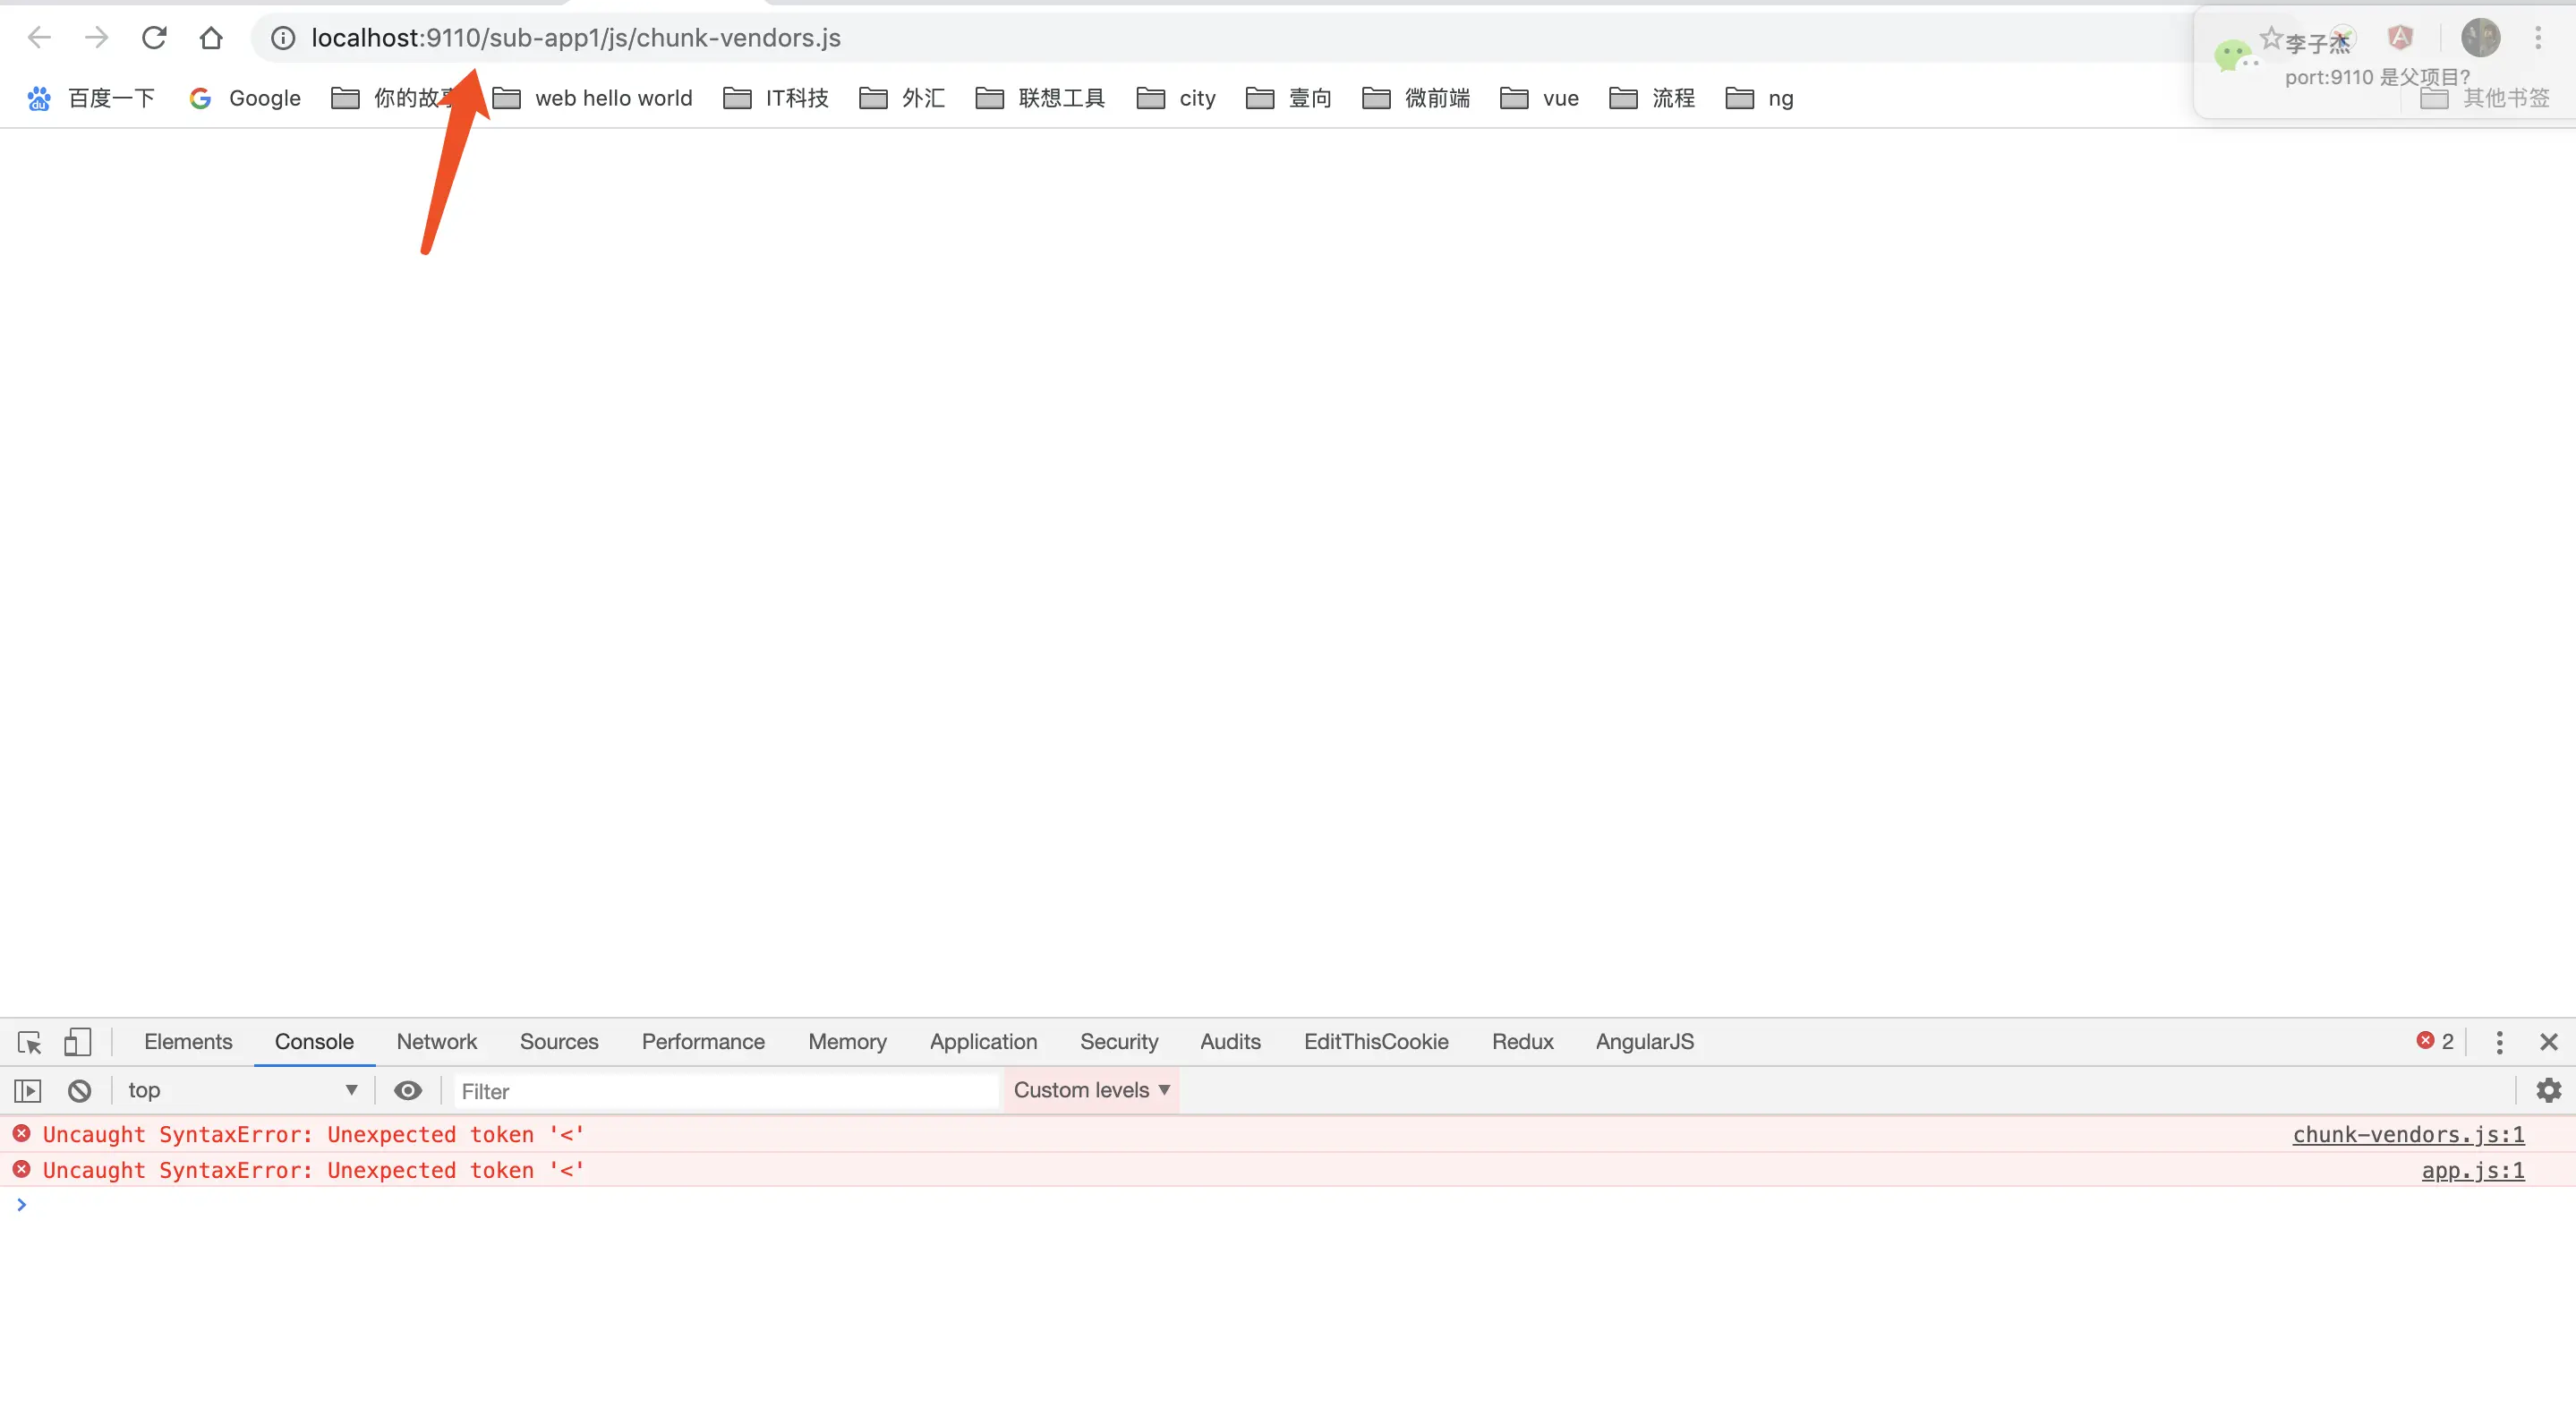Image resolution: width=2576 pixels, height=1425 pixels.
Task: Click the inspect element picker icon
Action: click(x=29, y=1042)
